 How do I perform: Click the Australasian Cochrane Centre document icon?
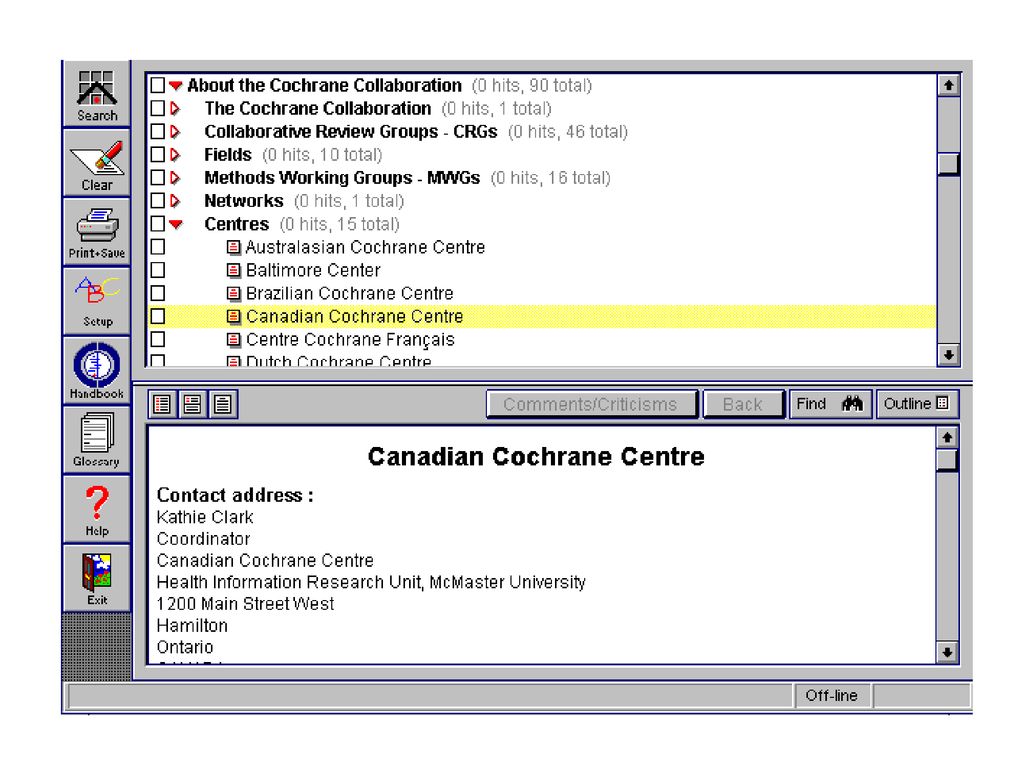click(x=233, y=248)
